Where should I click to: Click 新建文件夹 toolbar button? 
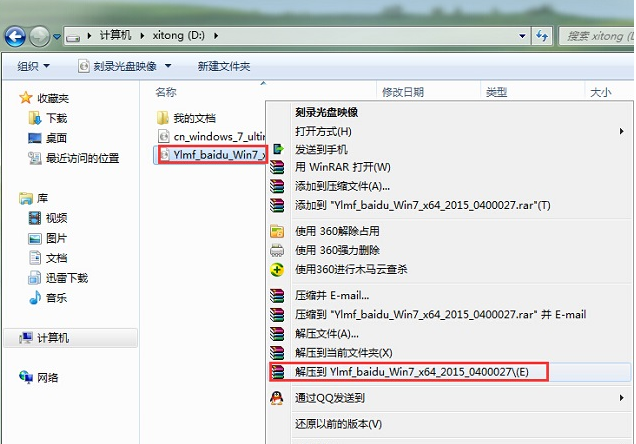pos(224,66)
